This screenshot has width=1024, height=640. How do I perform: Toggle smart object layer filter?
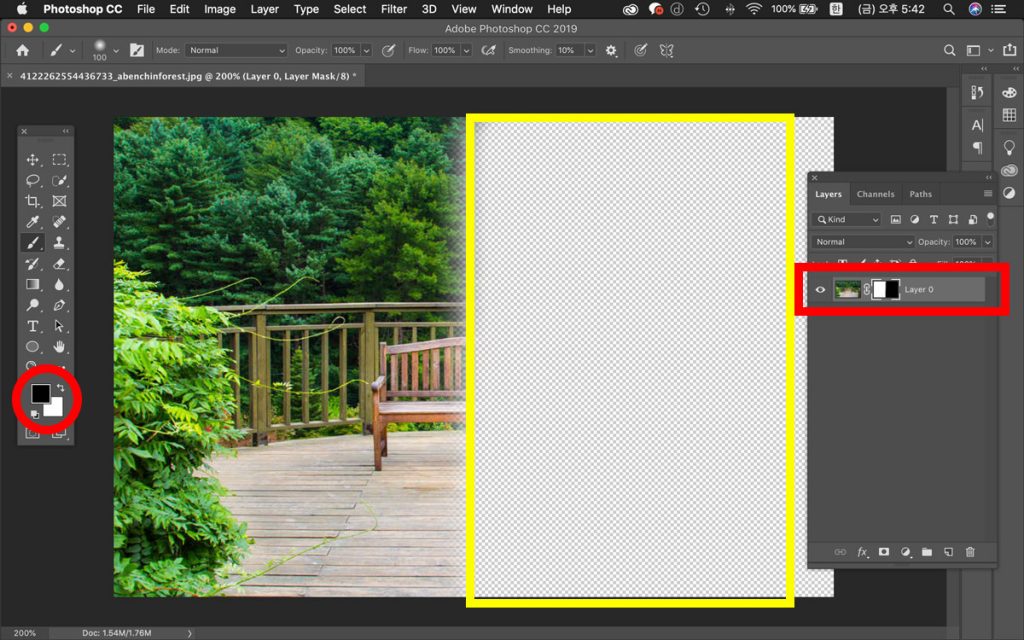(972, 219)
